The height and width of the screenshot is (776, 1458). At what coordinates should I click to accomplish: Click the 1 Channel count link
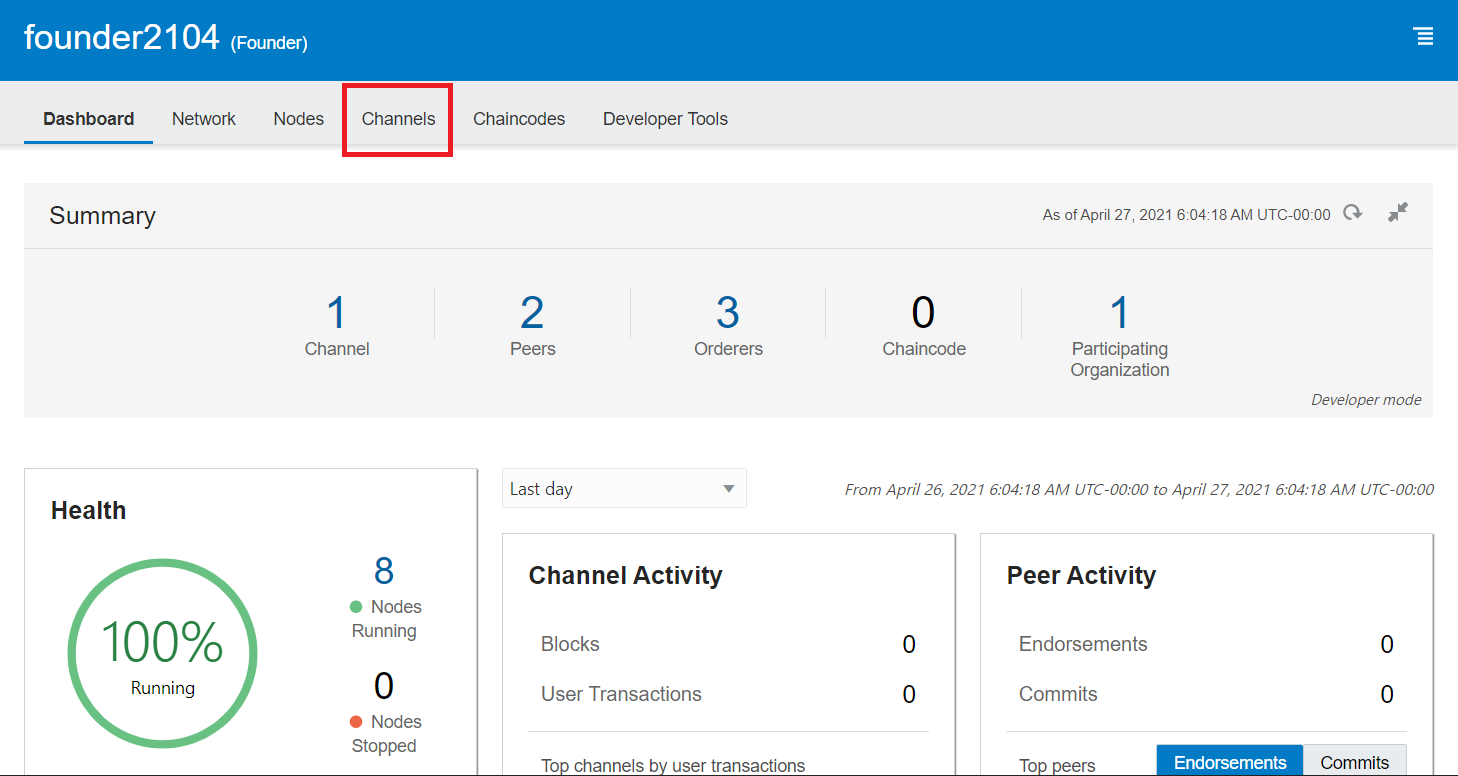click(x=337, y=314)
